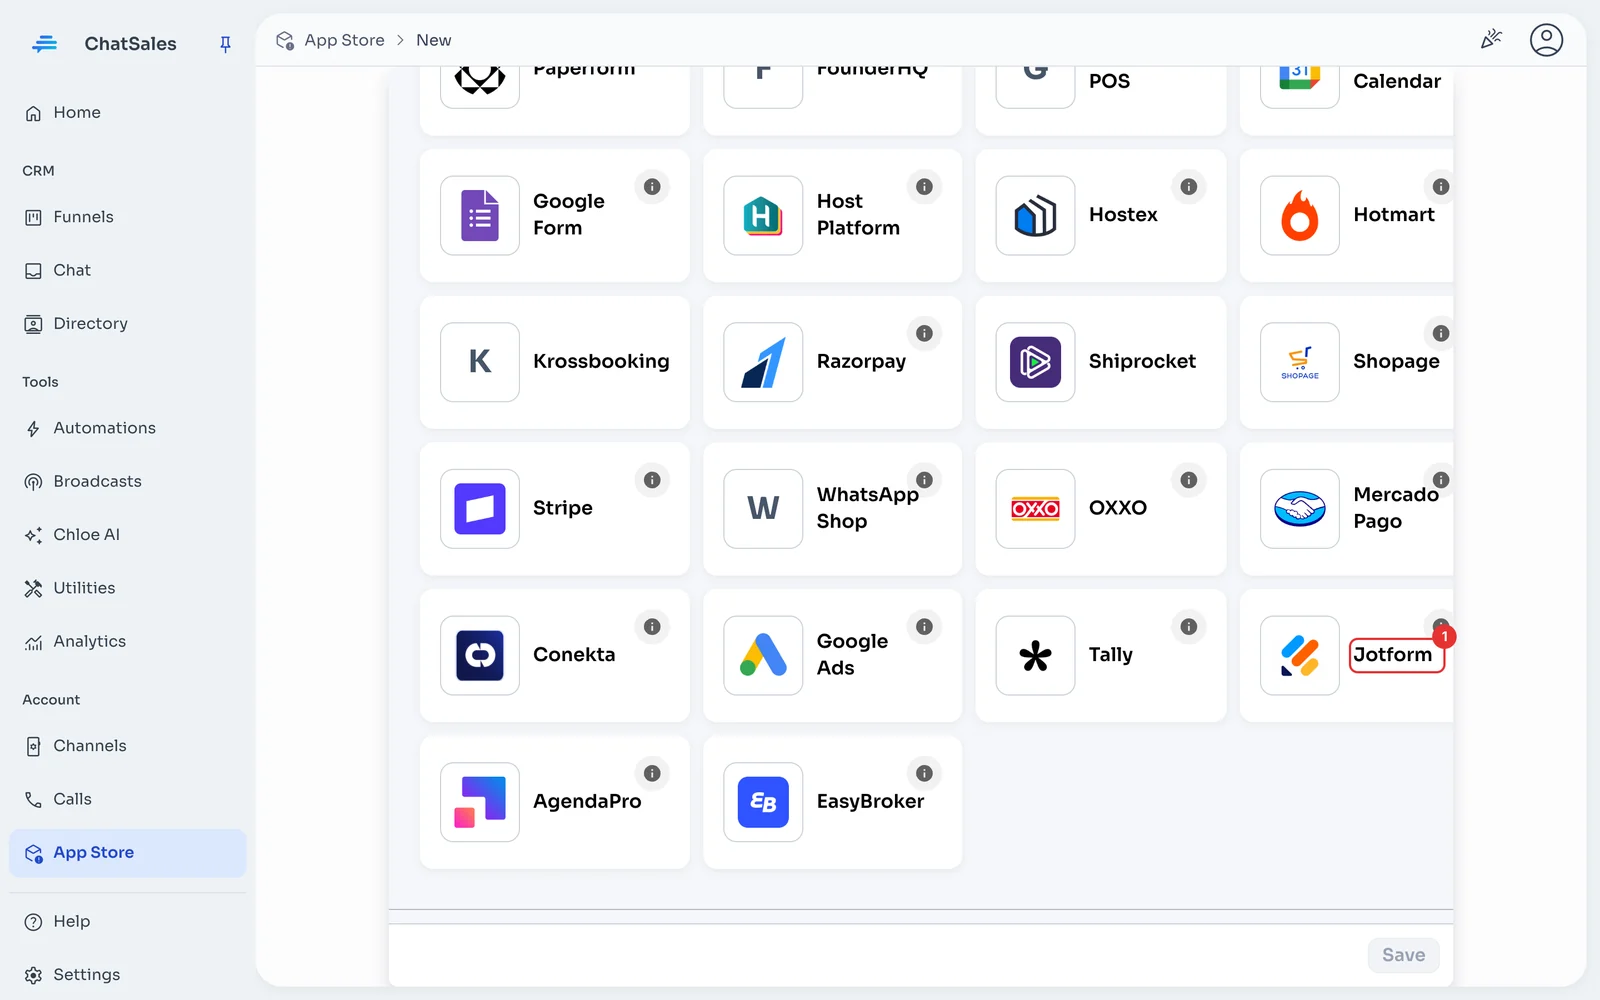The image size is (1600, 1000).
Task: Open Channels in sidebar
Action: 127,746
